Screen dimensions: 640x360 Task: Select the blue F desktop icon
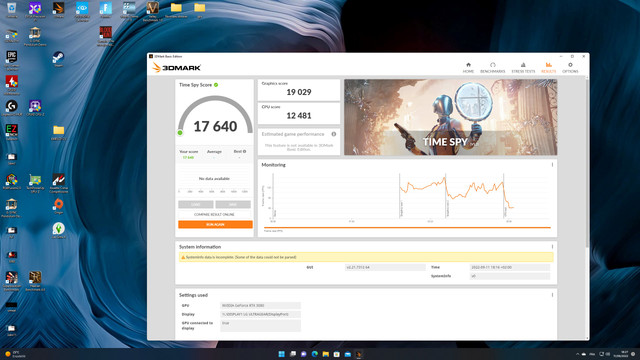point(105,10)
